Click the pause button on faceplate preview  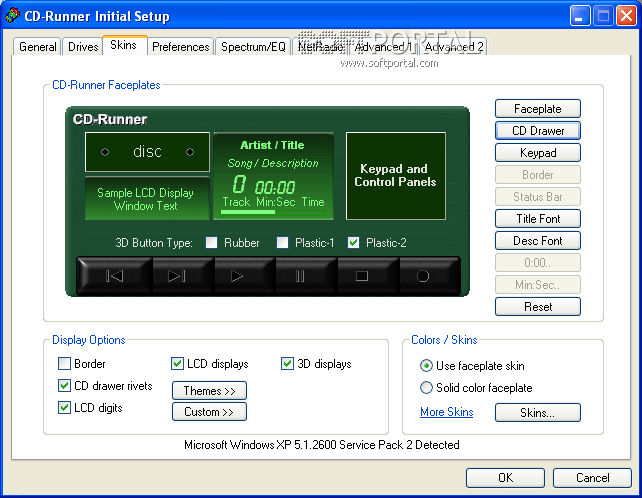pos(307,276)
